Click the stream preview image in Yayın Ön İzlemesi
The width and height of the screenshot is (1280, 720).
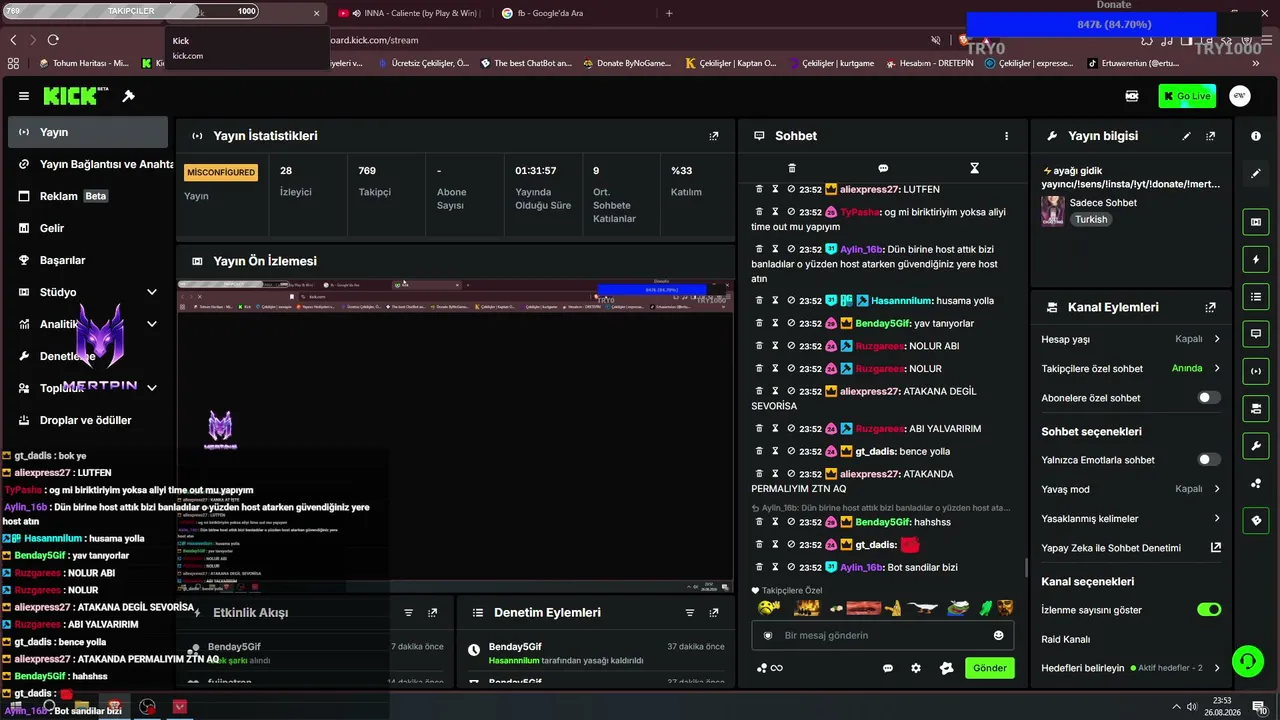point(455,436)
